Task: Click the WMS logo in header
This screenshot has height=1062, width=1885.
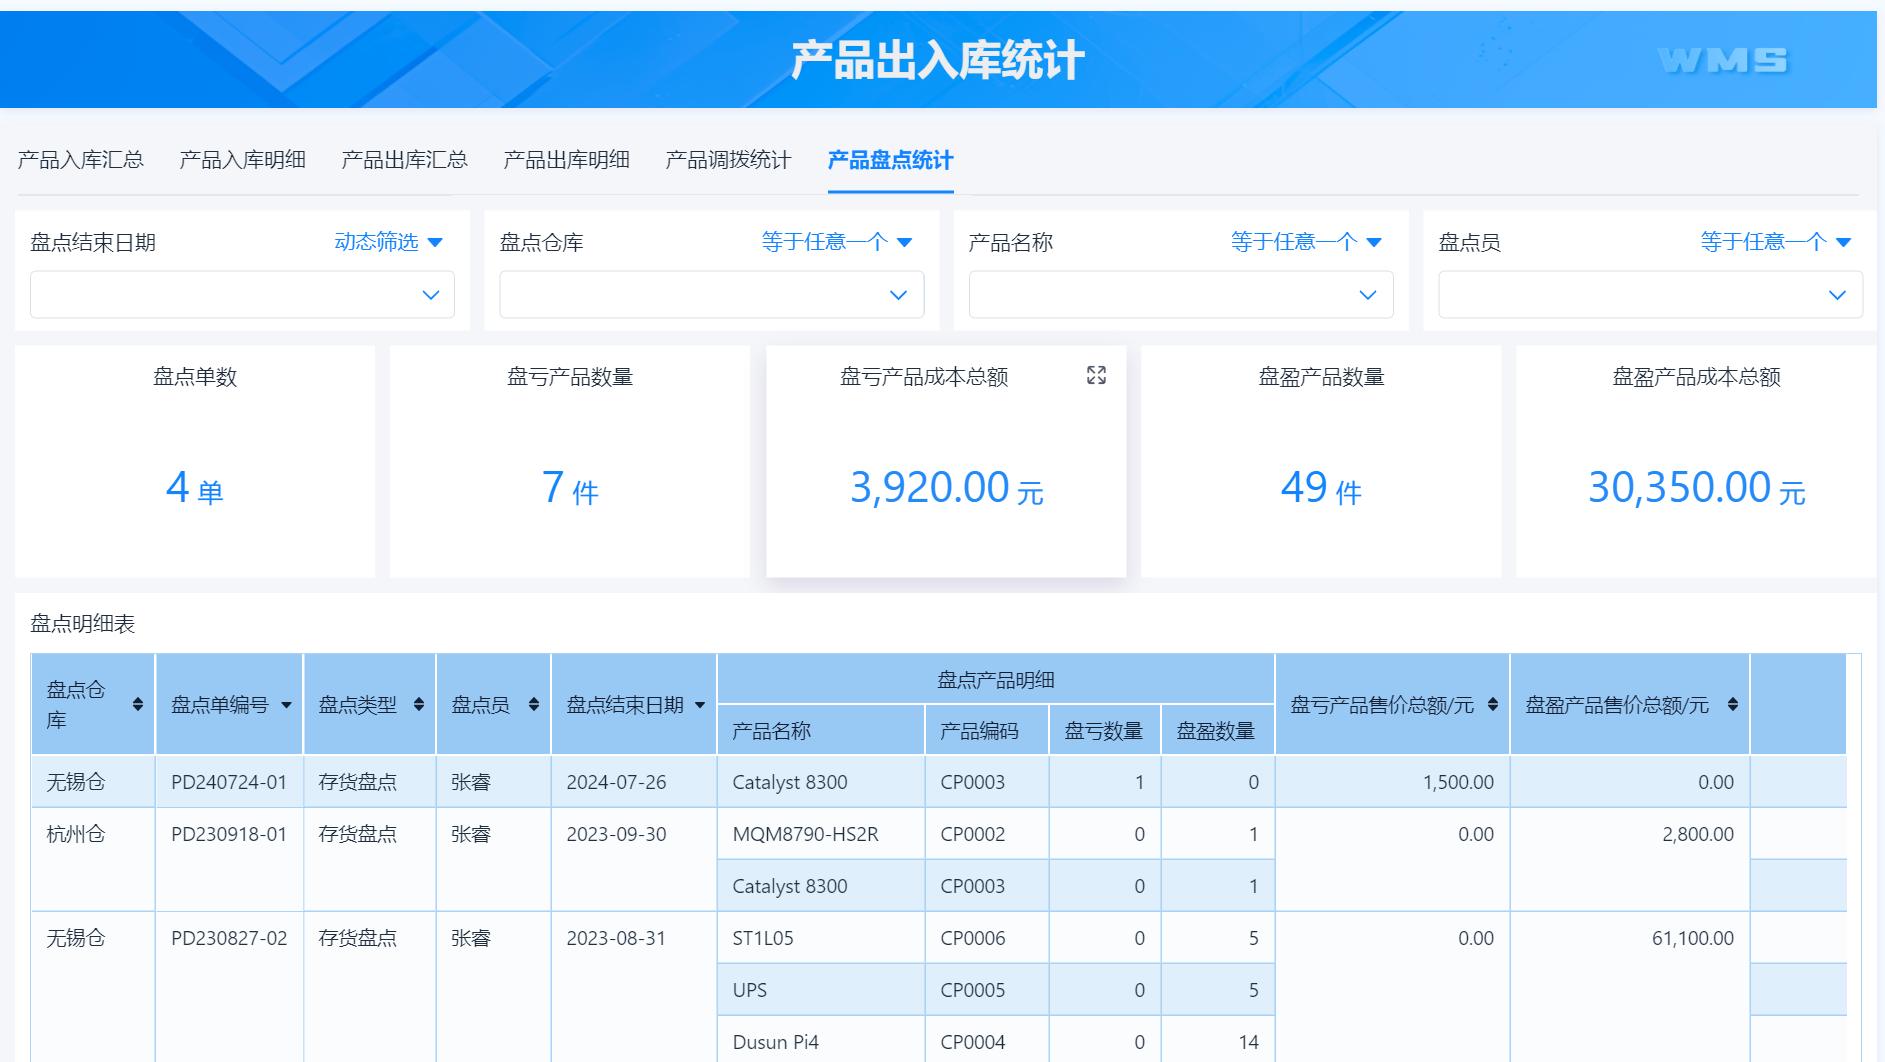Action: [1722, 61]
